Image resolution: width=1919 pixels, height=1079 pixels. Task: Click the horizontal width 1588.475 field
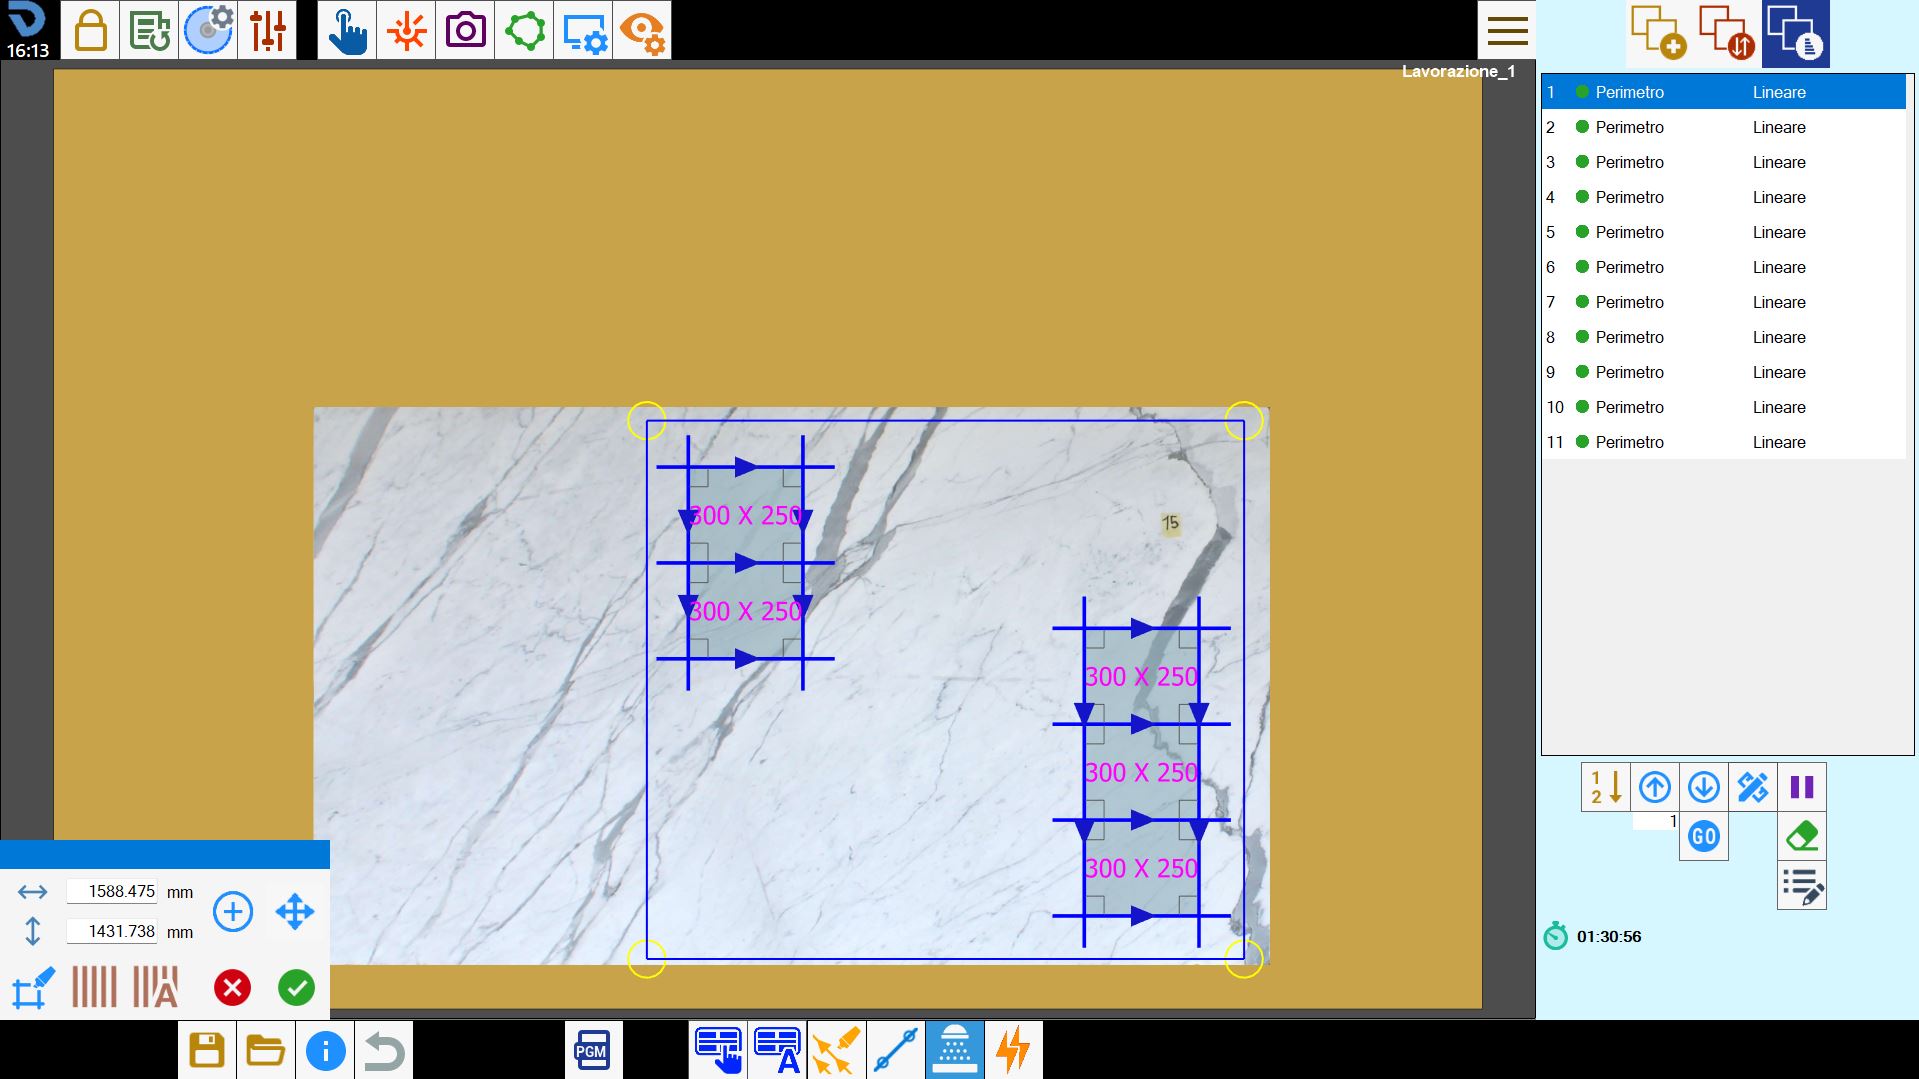coord(112,891)
